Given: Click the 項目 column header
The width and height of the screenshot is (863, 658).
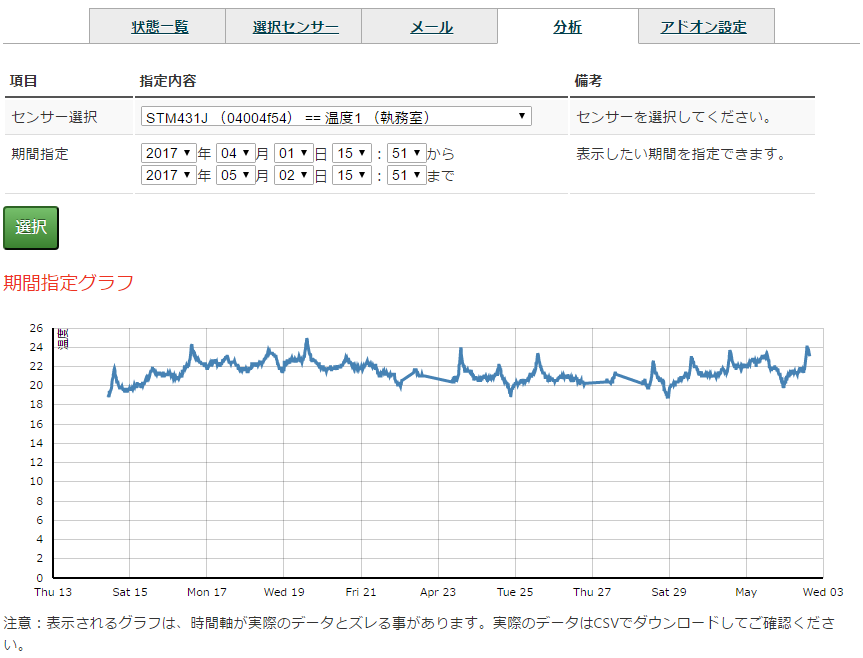Looking at the screenshot, I should pyautogui.click(x=23, y=81).
